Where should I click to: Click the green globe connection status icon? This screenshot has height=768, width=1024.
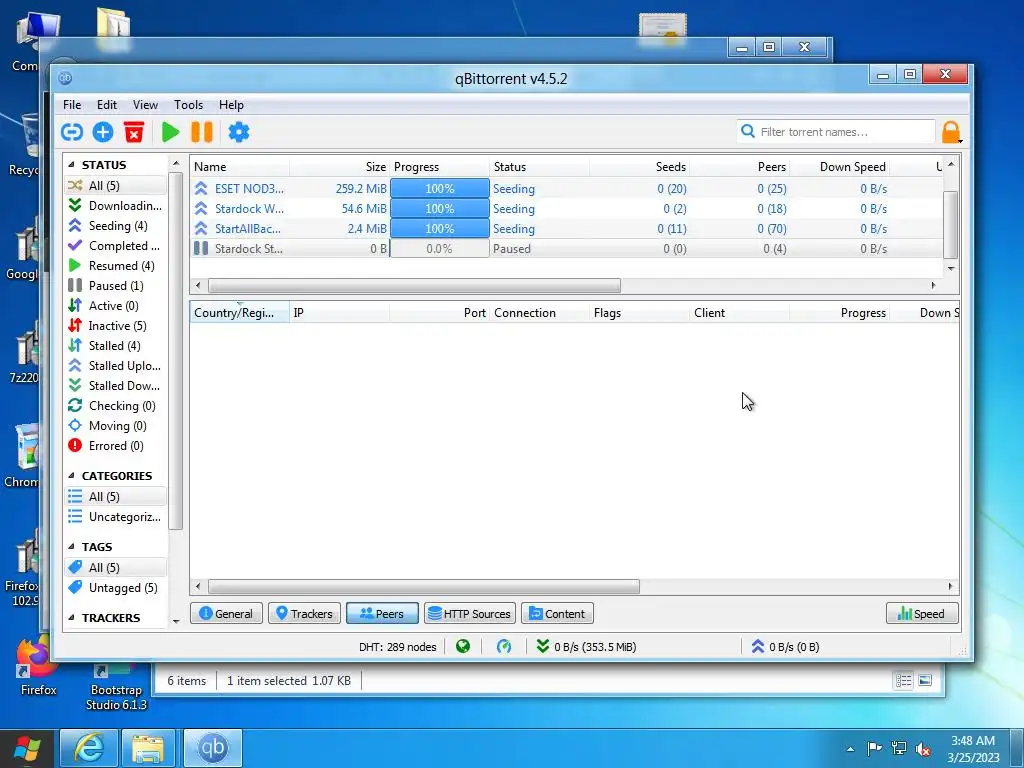point(463,647)
